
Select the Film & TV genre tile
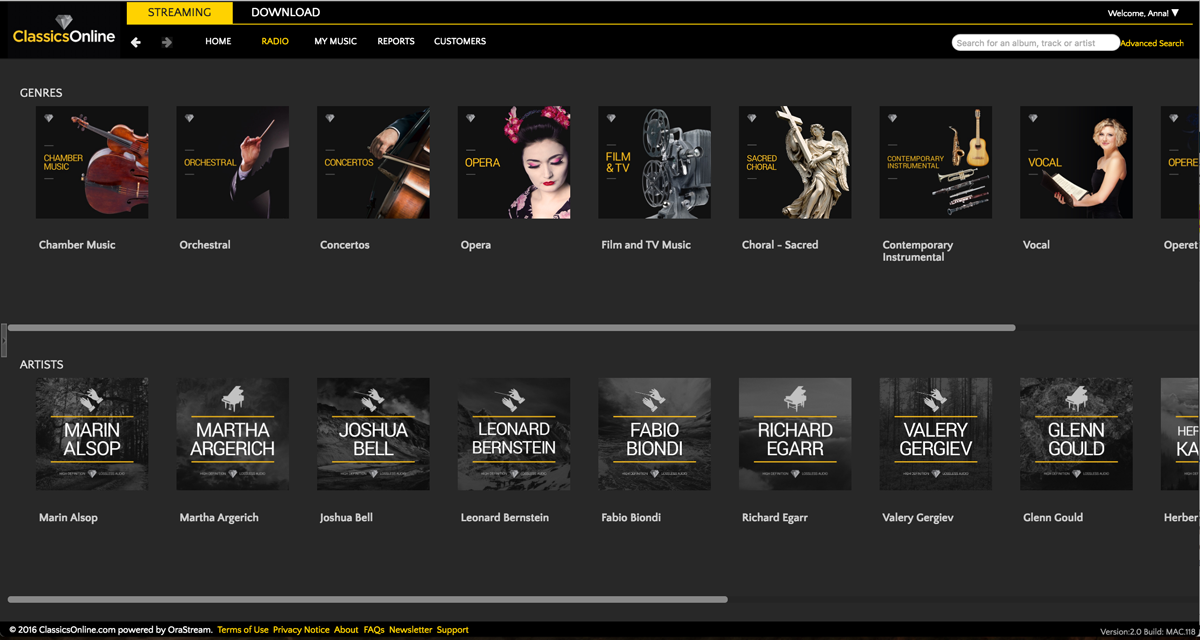(x=655, y=162)
